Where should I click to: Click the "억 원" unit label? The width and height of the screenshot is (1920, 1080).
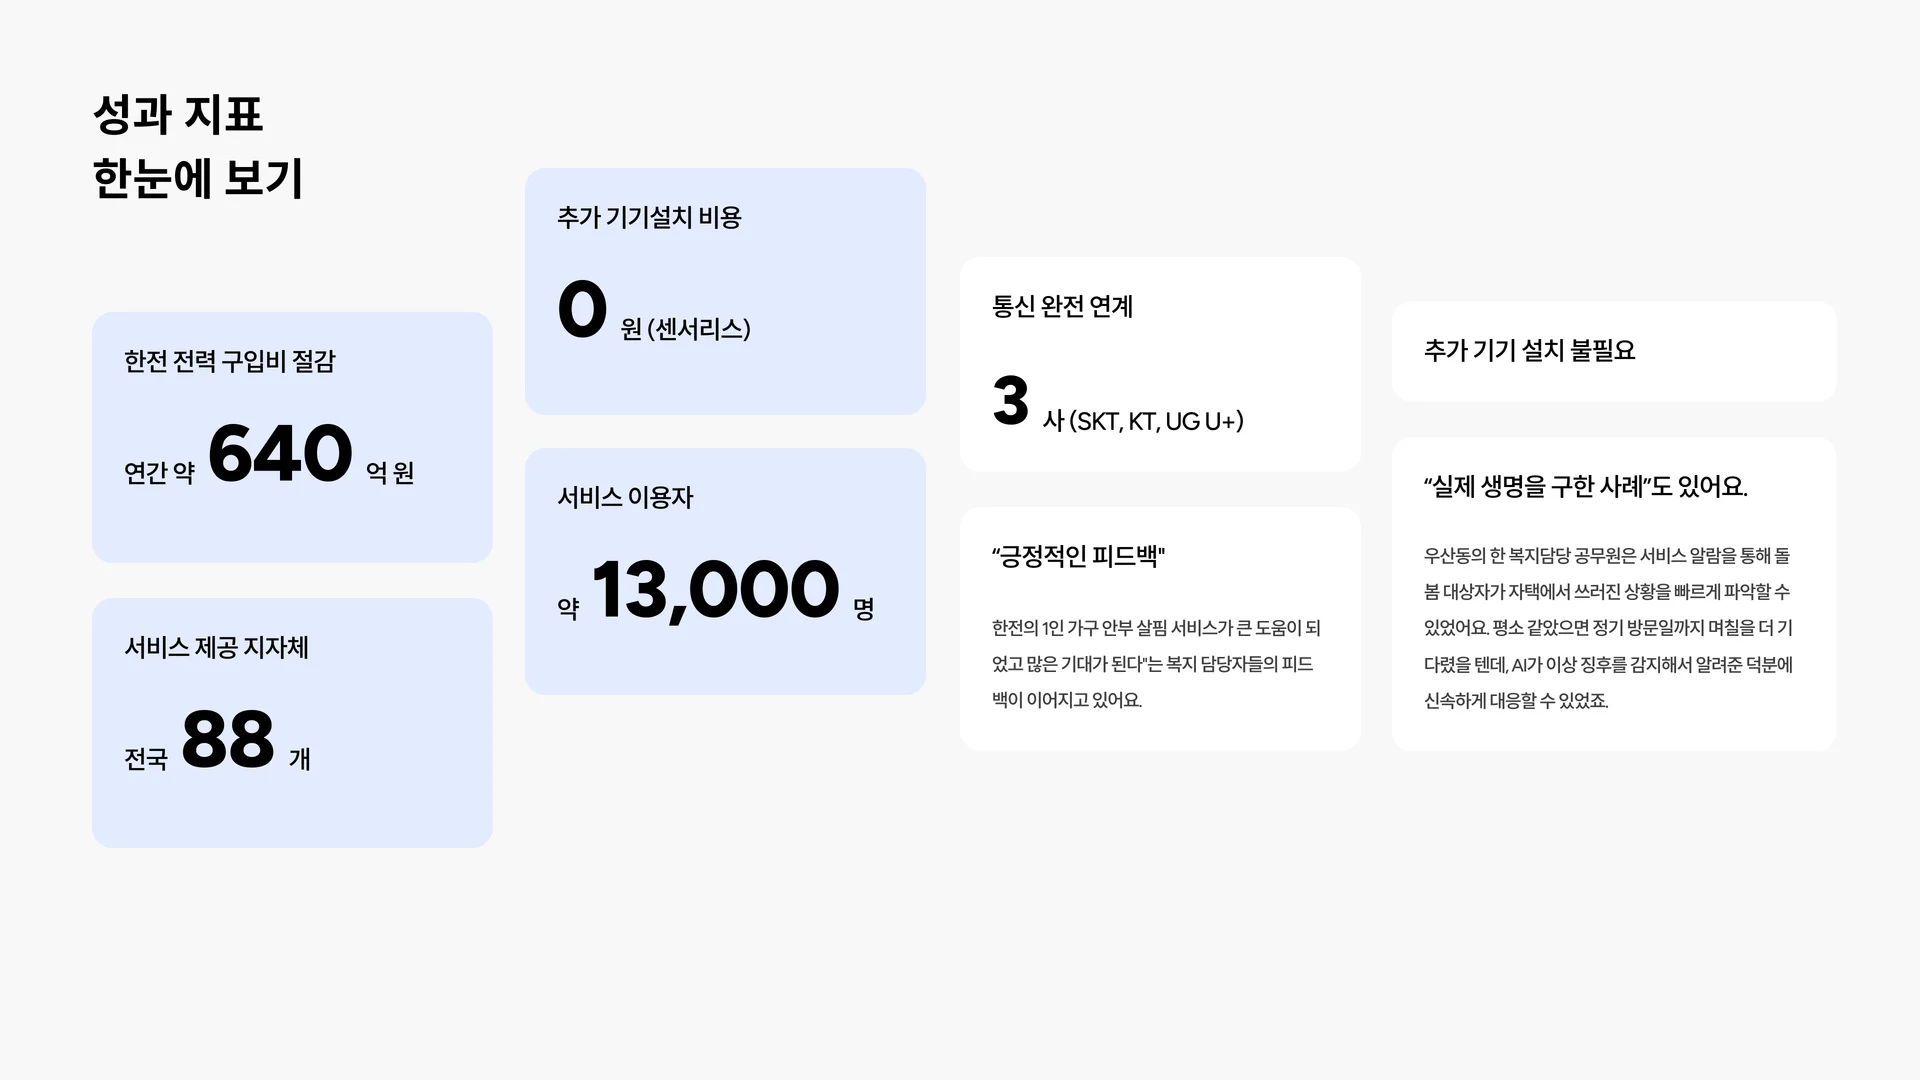point(390,472)
